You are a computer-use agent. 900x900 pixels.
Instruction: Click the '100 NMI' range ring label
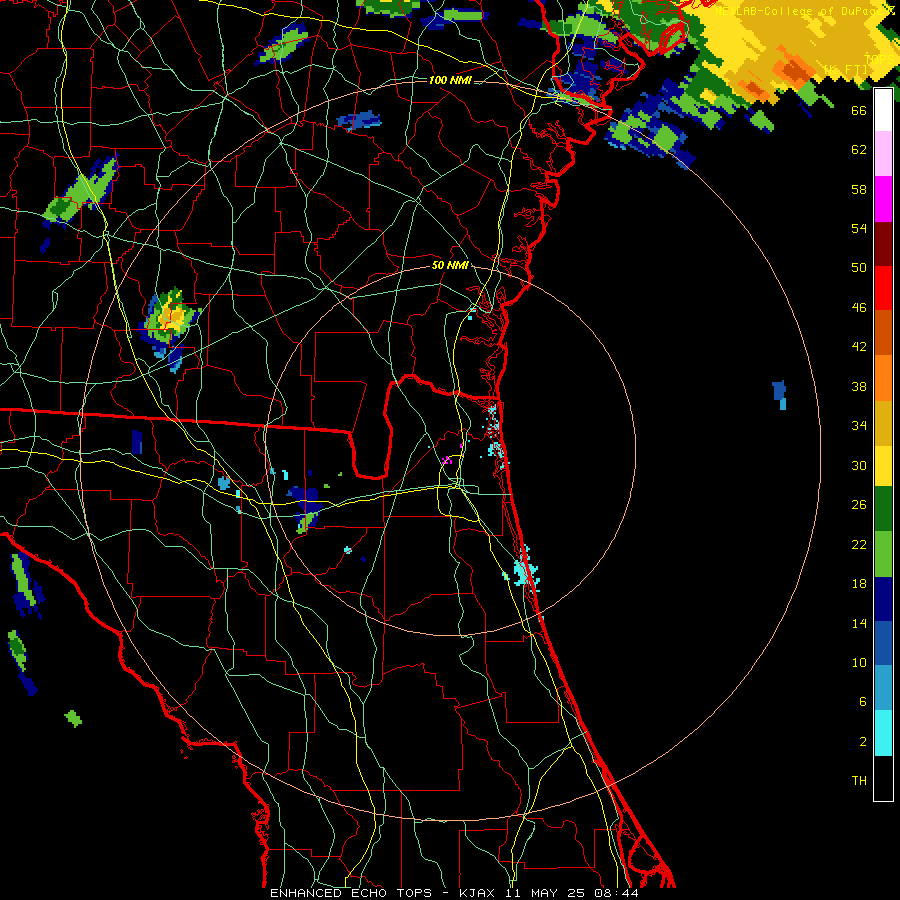tap(450, 80)
